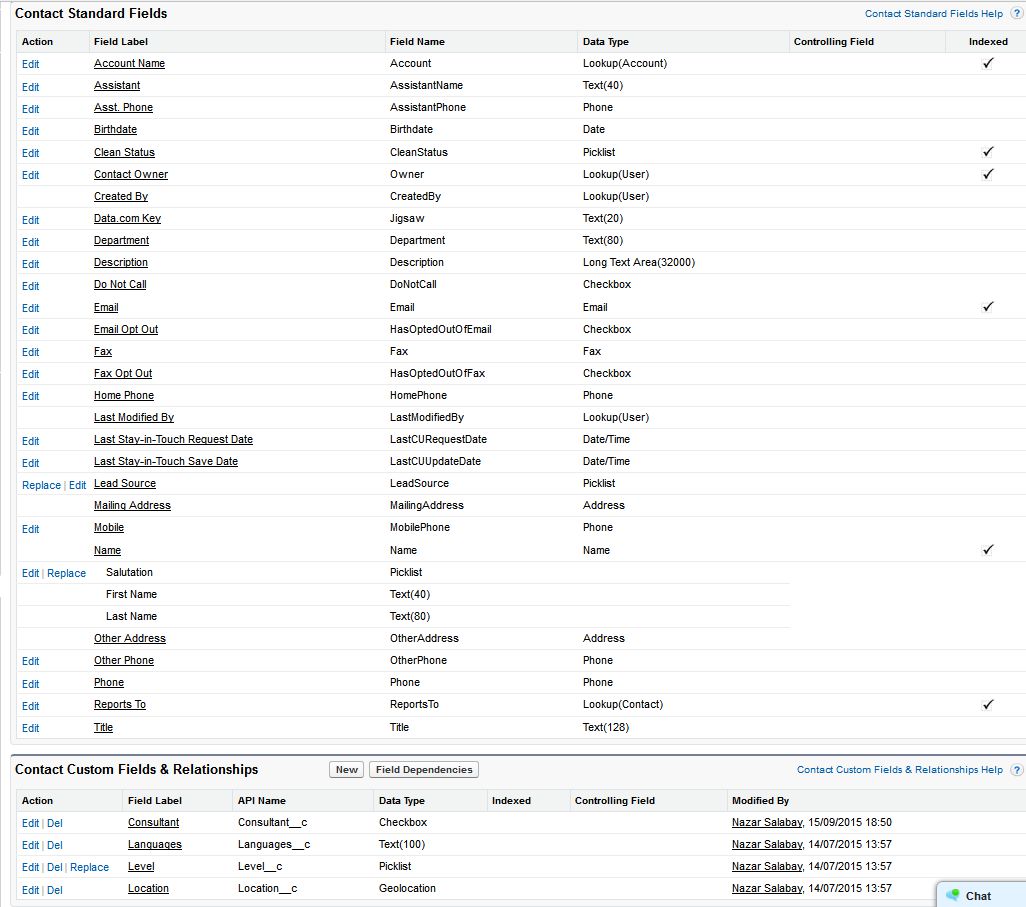Edit the Reports To field
Viewport: 1026px width, 907px height.
click(x=31, y=706)
